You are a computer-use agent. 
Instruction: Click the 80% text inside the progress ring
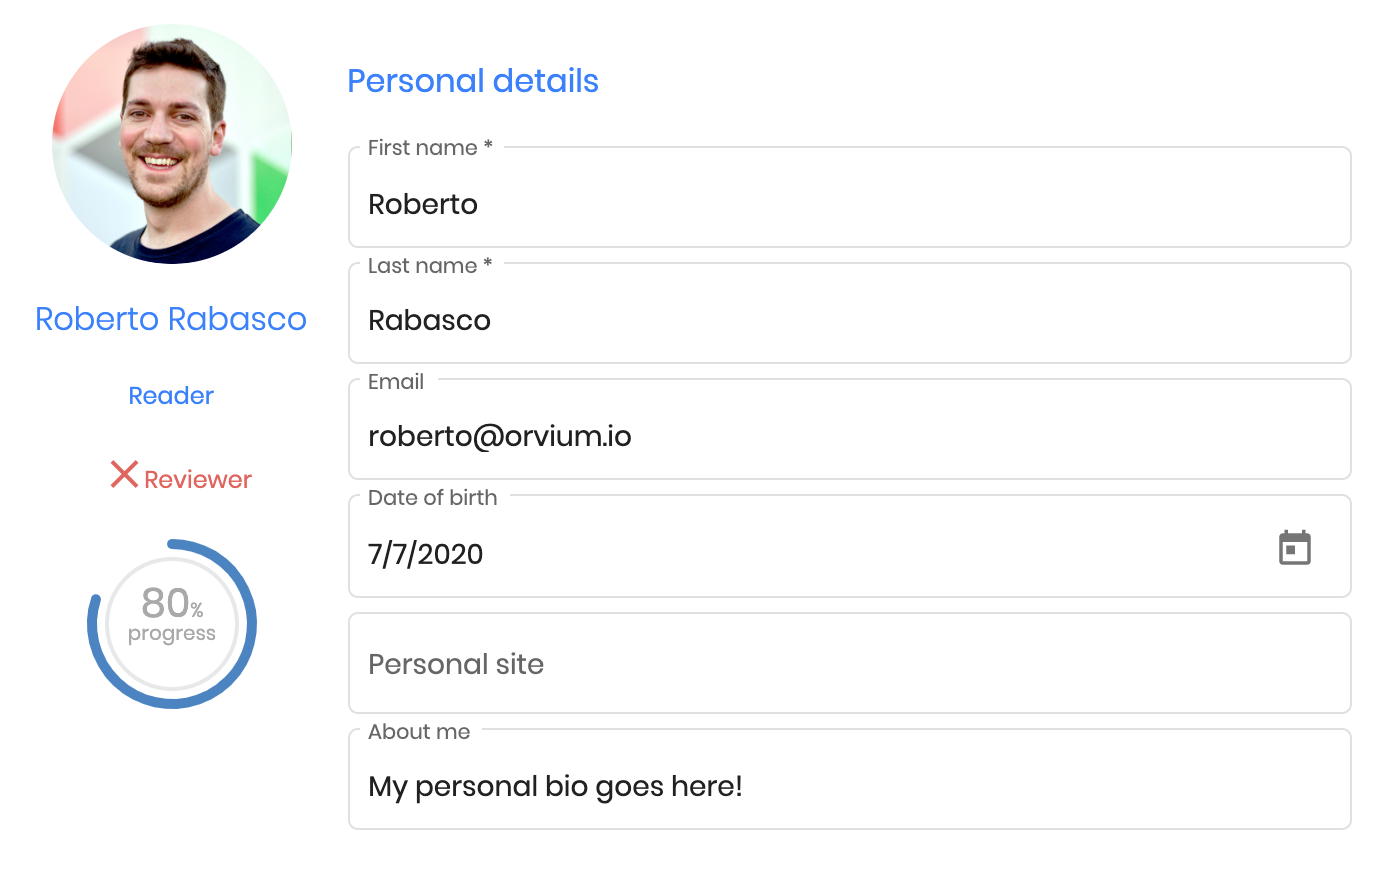(172, 603)
